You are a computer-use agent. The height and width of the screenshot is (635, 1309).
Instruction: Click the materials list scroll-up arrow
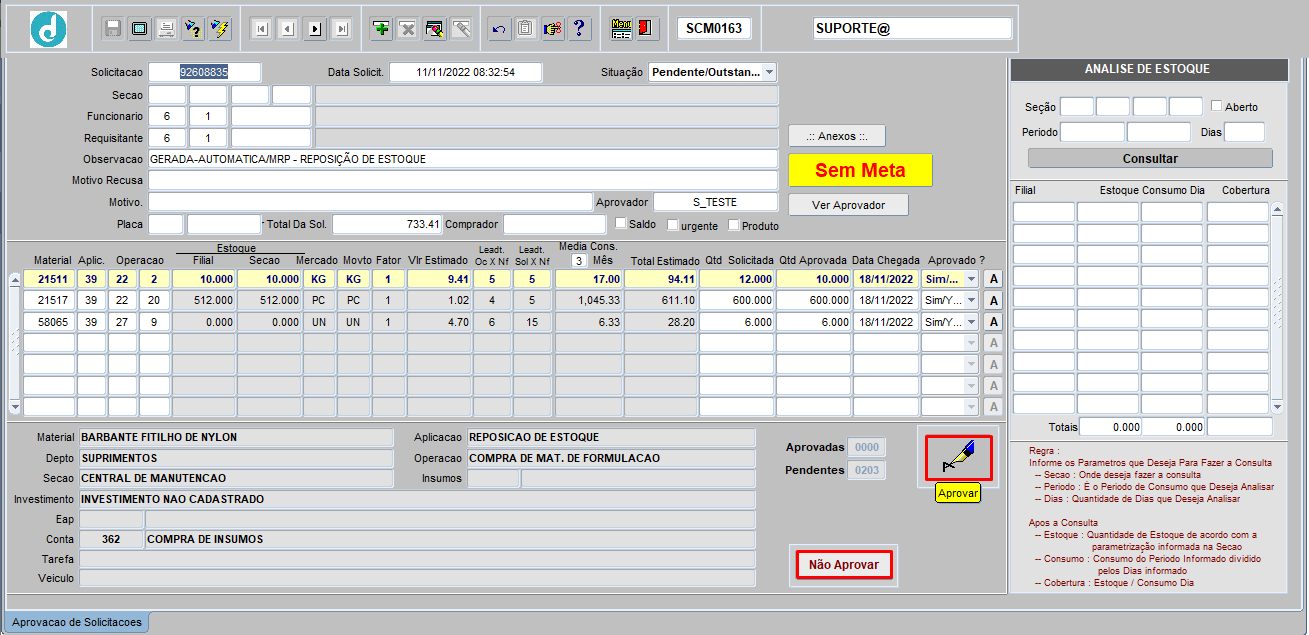14,279
